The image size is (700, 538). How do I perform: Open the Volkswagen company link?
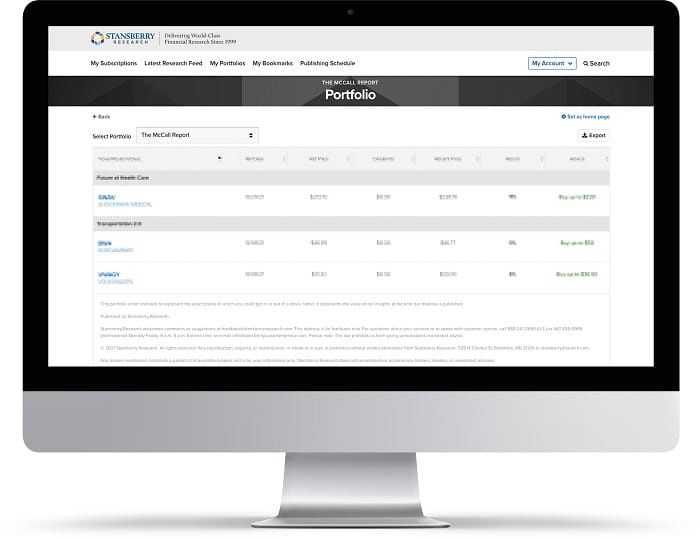click(x=115, y=282)
